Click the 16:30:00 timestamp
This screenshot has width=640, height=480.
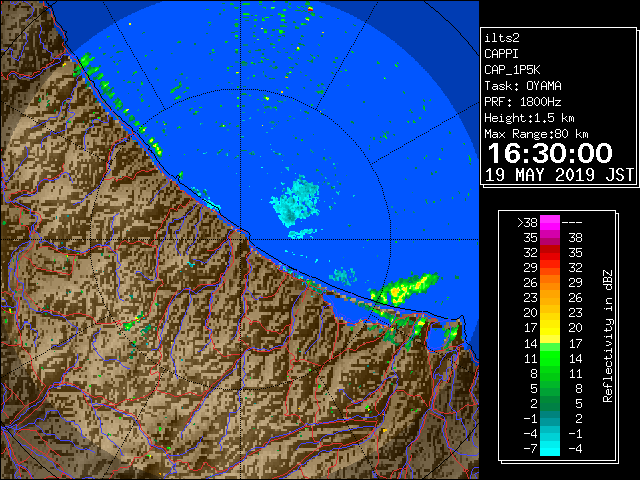[x=550, y=153]
